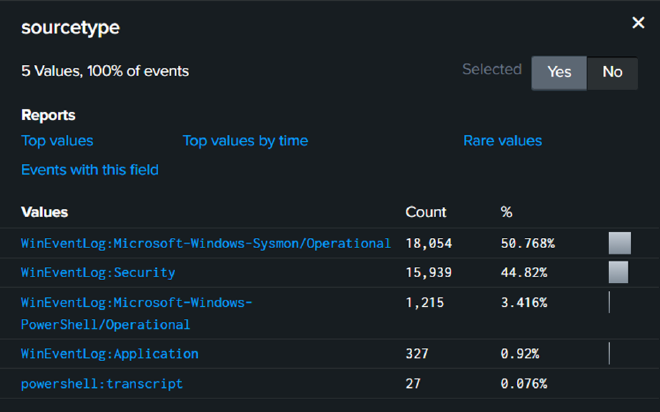Image resolution: width=660 pixels, height=412 pixels.
Task: Click the bar for the WinEventLog:Security row
Action: 618,272
